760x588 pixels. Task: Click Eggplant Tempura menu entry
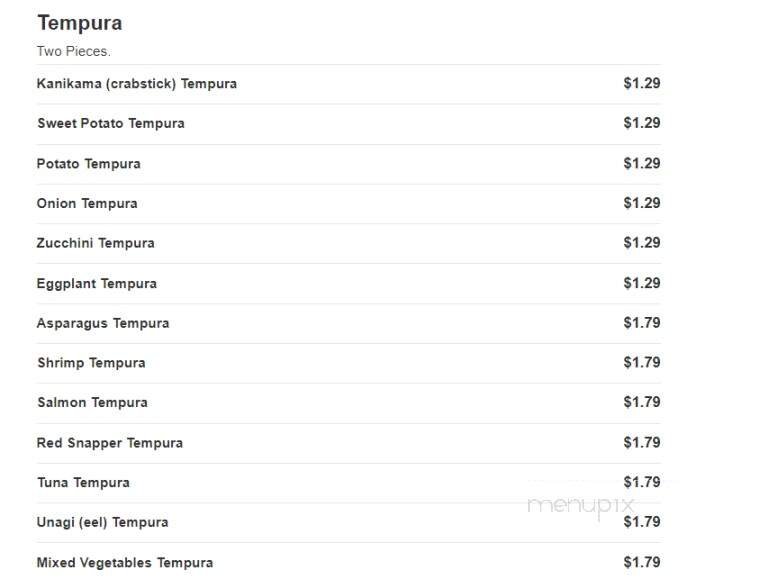coord(97,284)
